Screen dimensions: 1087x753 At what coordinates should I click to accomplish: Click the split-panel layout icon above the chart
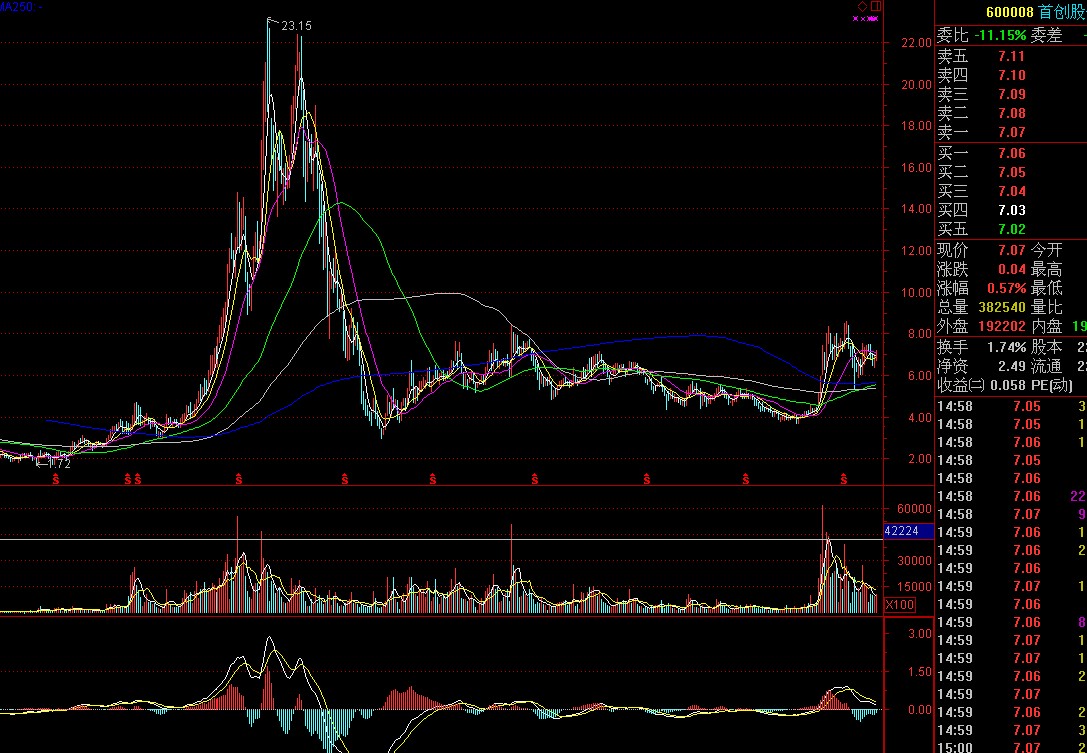(876, 6)
